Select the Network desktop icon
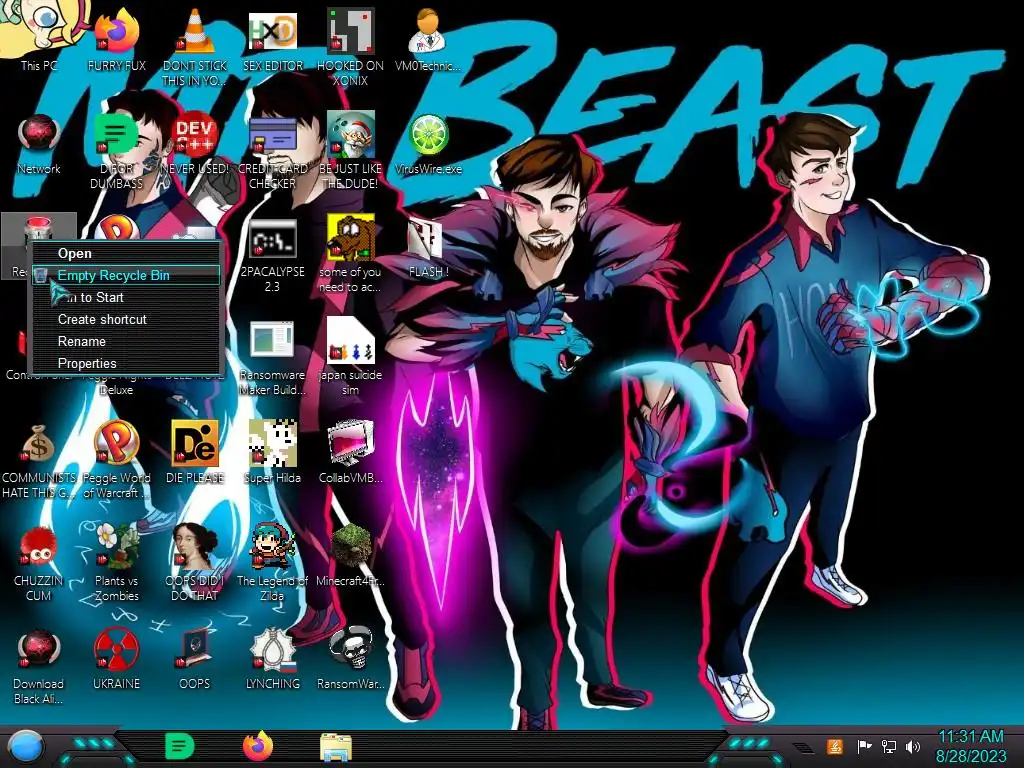The height and width of the screenshot is (768, 1024). (x=39, y=144)
